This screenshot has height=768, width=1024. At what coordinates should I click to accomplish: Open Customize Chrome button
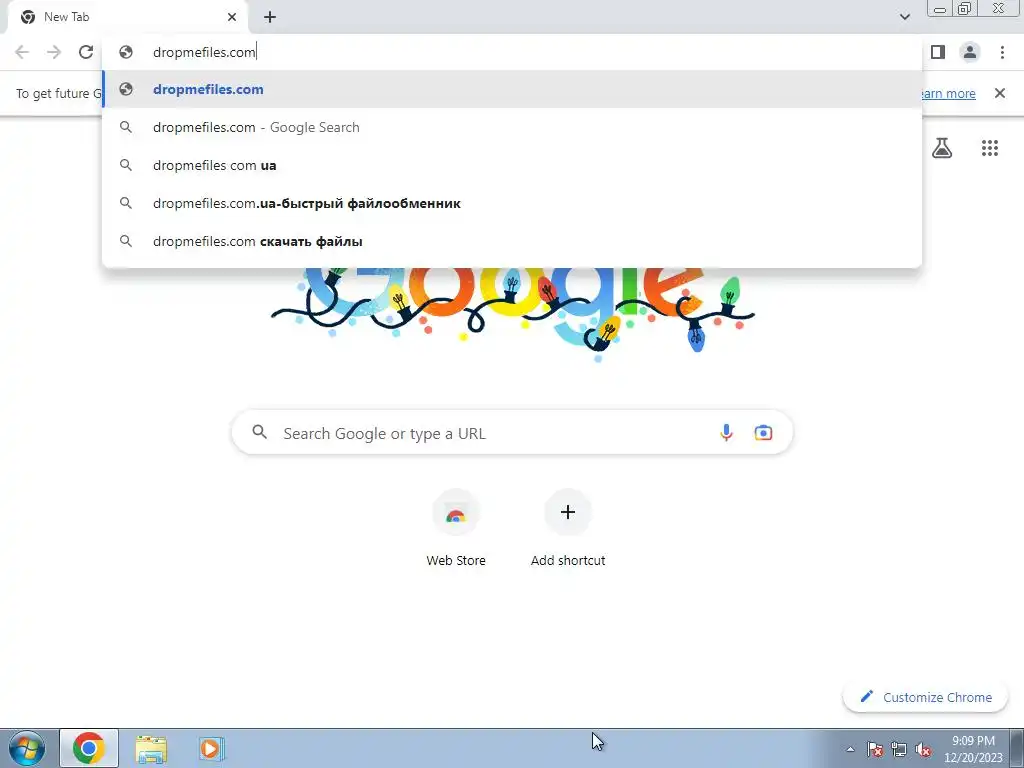pyautogui.click(x=925, y=697)
